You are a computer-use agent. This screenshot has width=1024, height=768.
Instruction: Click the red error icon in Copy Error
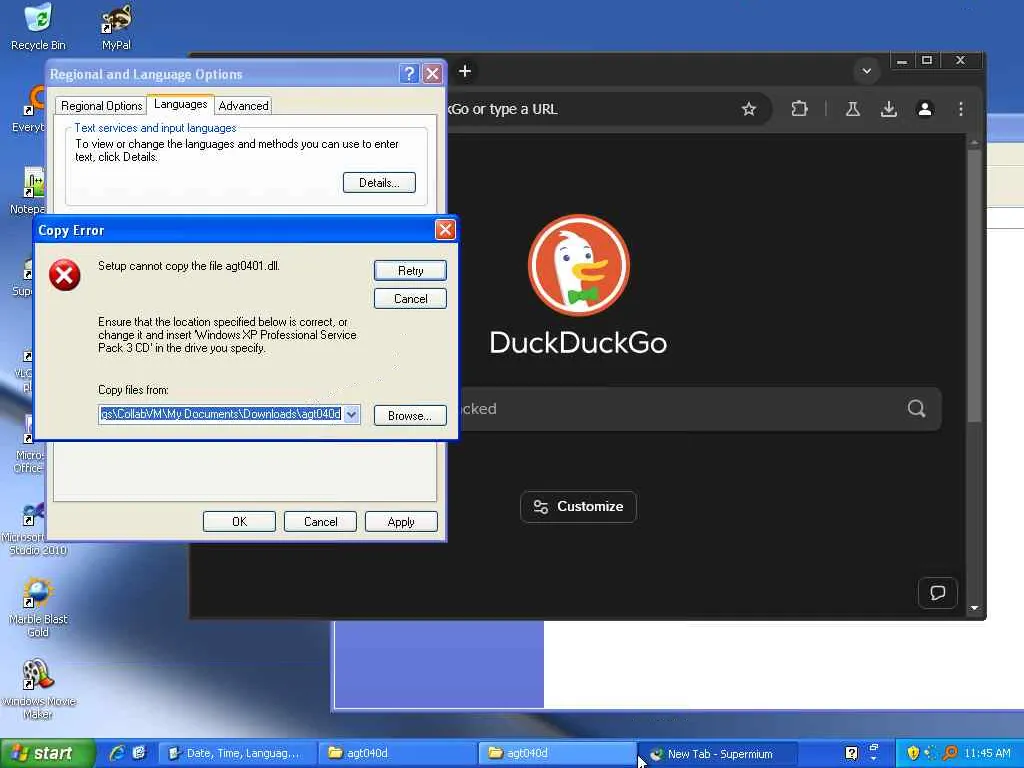(65, 275)
